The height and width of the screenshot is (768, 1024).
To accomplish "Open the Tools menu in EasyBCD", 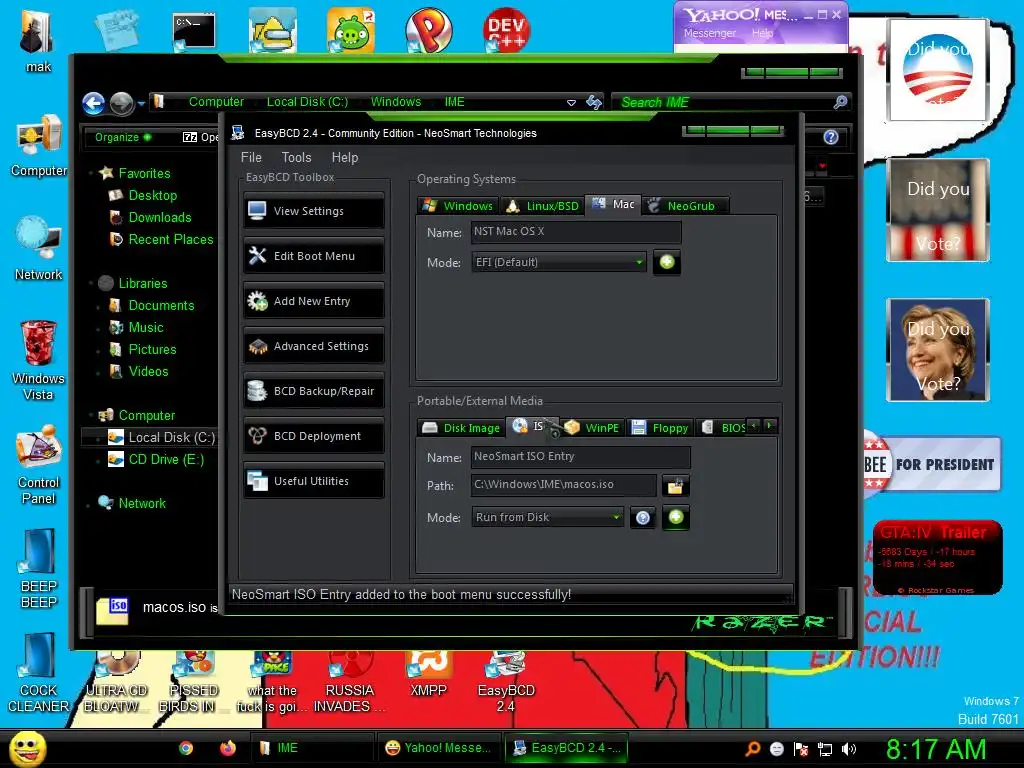I will [296, 157].
